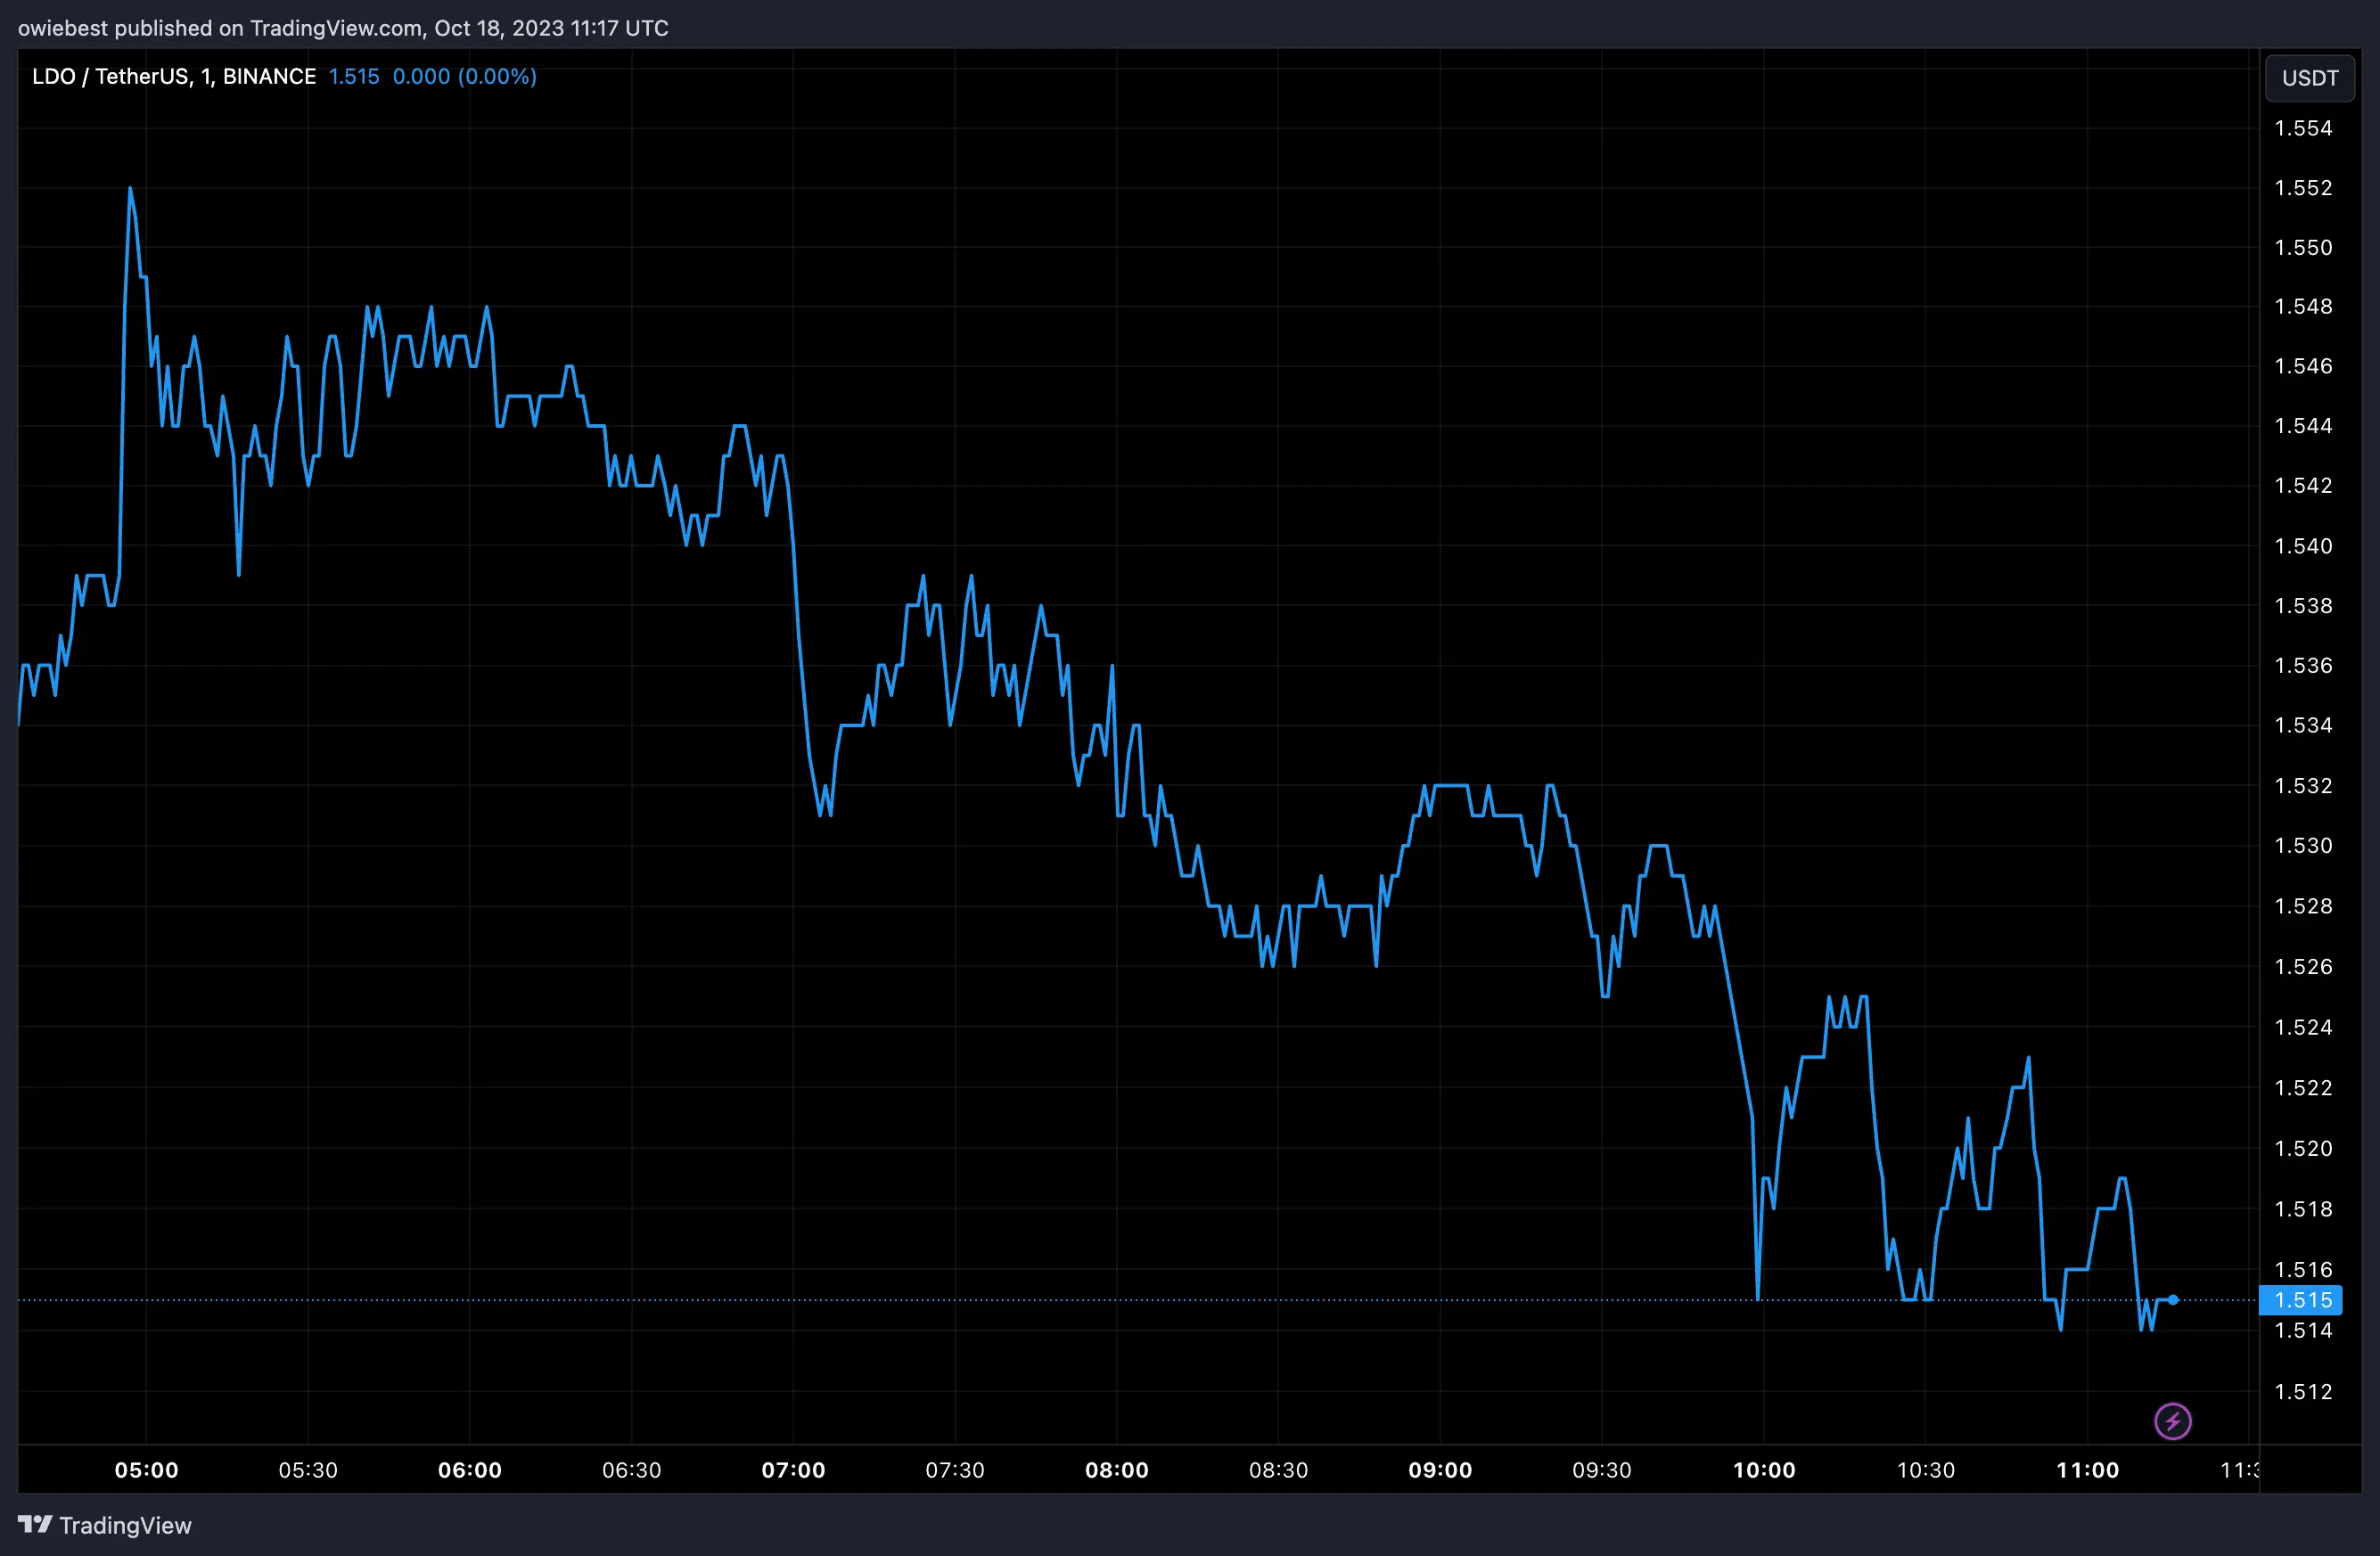Click the TradingView text at bottom left
The height and width of the screenshot is (1556, 2380).
[x=125, y=1525]
